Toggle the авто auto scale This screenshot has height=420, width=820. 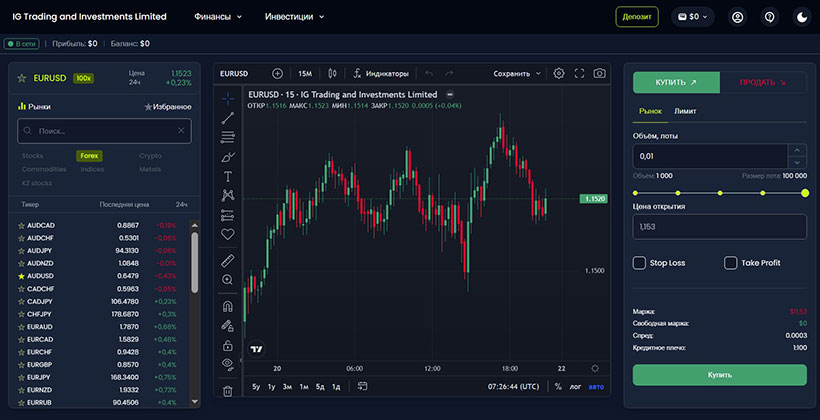pos(596,387)
